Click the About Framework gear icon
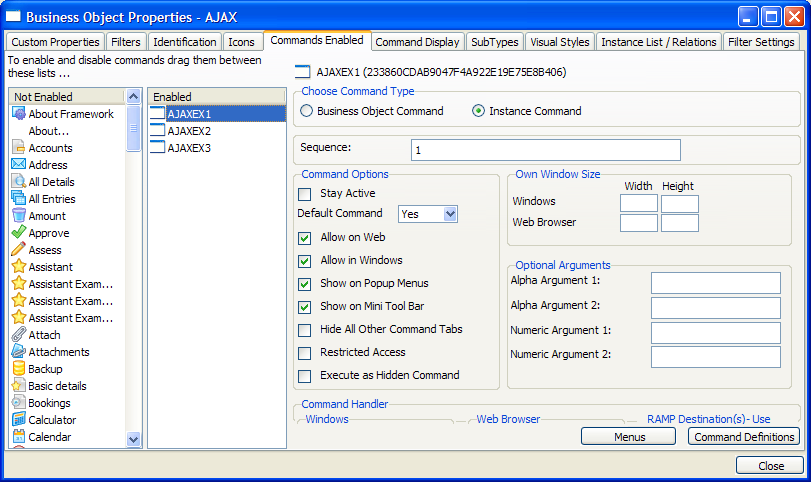811x482 pixels. tap(19, 114)
